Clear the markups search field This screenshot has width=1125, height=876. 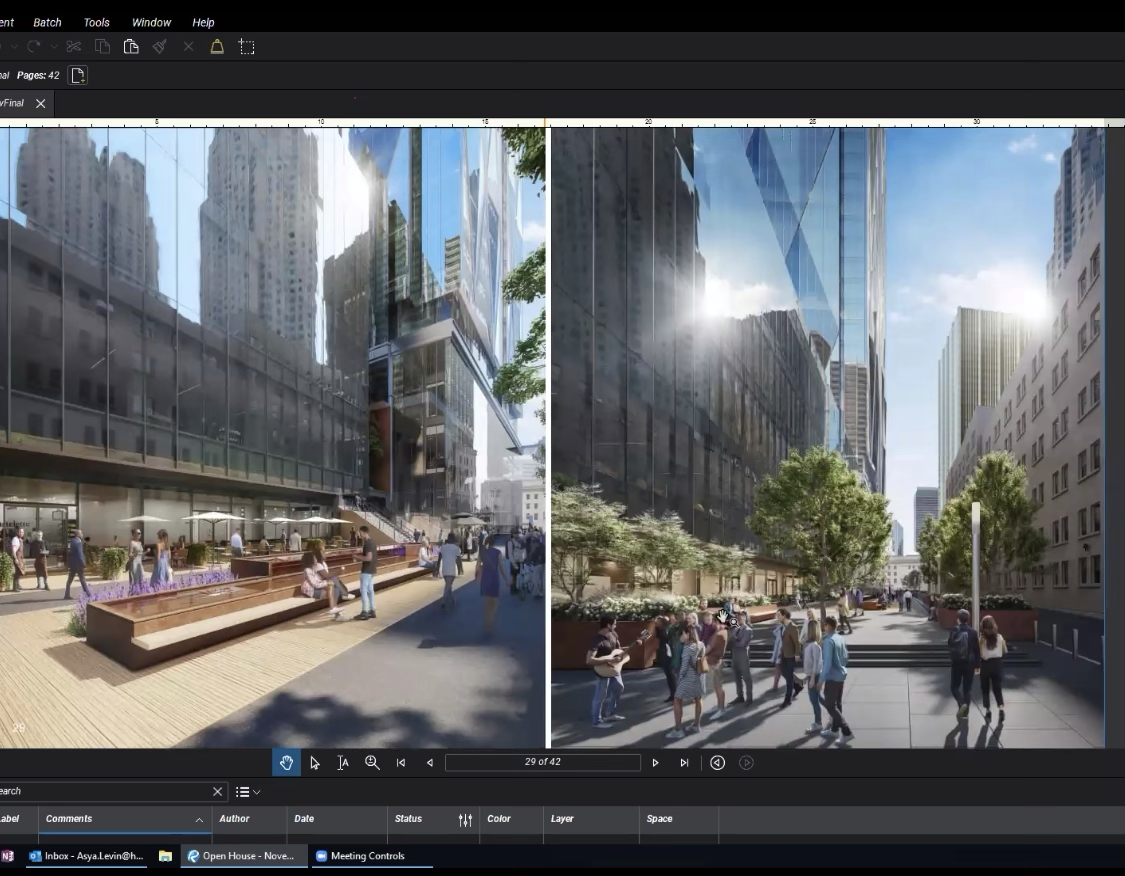pos(217,792)
